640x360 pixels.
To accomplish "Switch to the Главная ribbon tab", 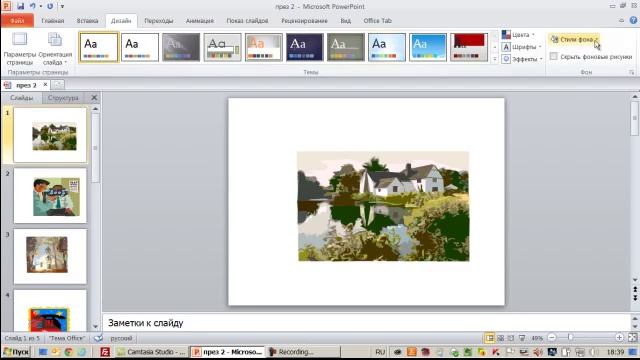I will 53,20.
